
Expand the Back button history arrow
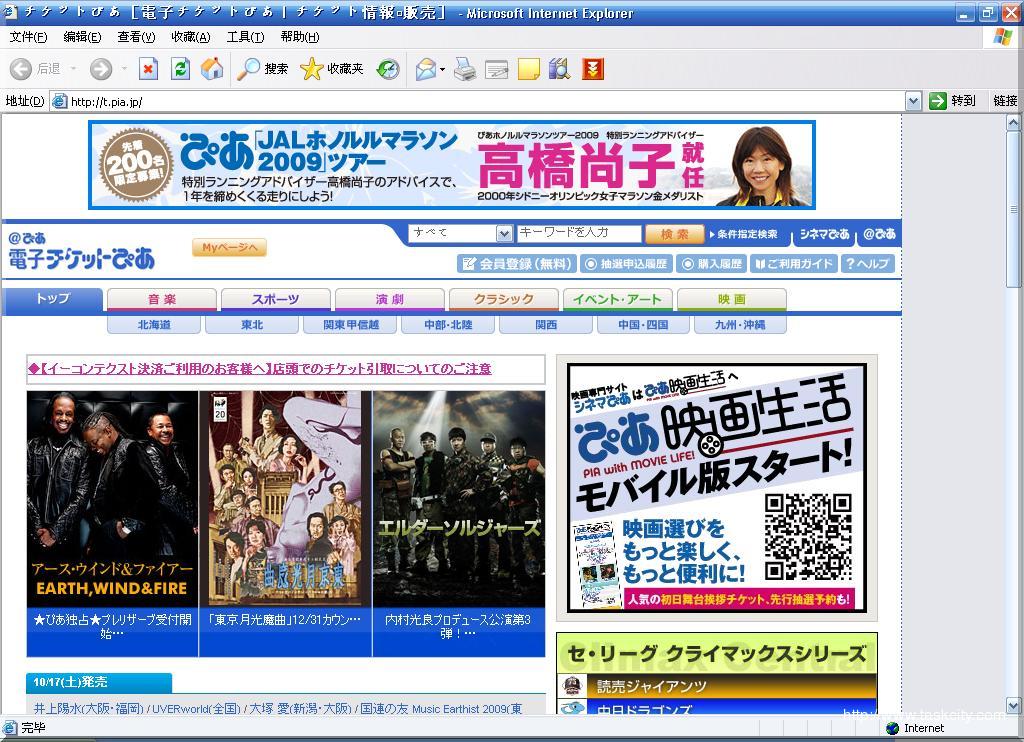72,69
